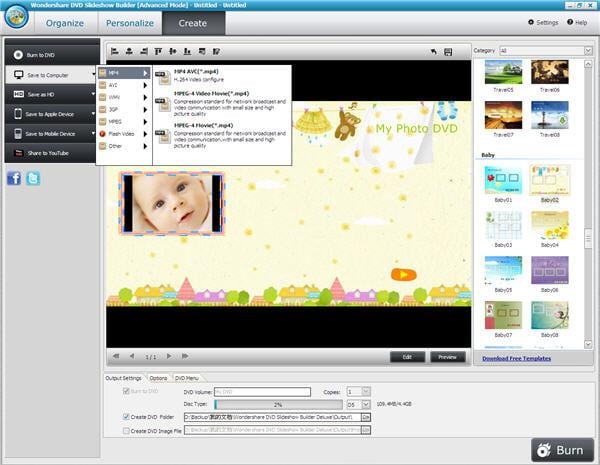Screen dimensions: 600x465
Task: Click the Burn button
Action: (562, 450)
